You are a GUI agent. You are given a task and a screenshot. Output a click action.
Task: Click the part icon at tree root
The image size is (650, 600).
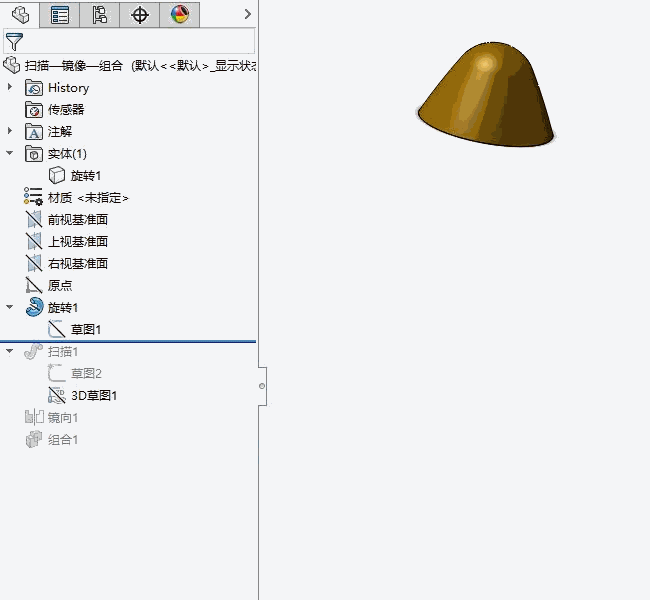click(x=12, y=66)
